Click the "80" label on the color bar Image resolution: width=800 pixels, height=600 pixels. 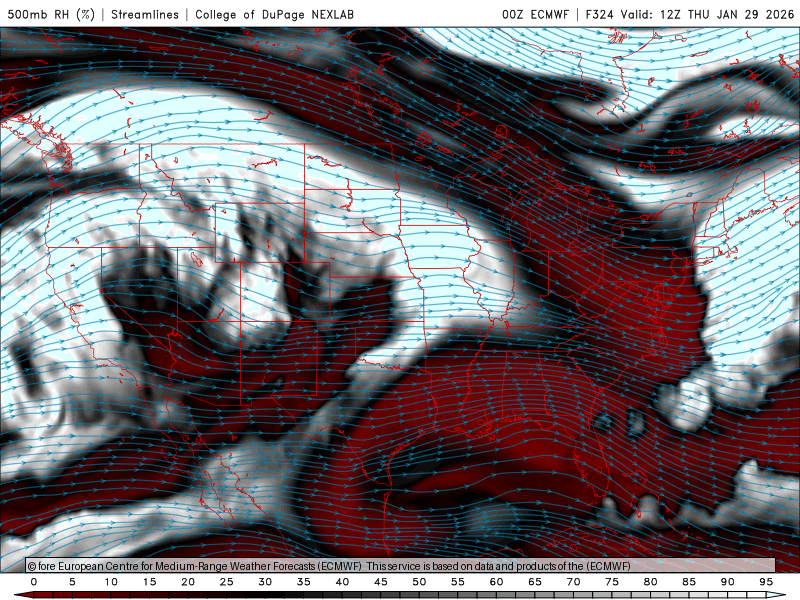click(650, 582)
